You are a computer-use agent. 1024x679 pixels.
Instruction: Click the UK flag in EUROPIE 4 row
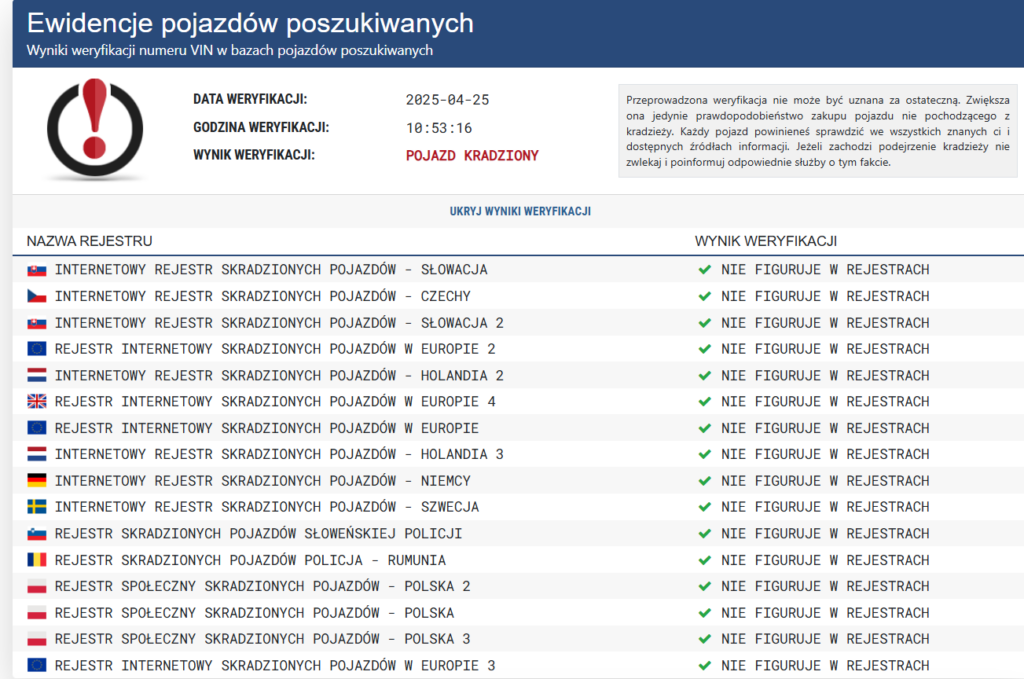click(x=37, y=402)
